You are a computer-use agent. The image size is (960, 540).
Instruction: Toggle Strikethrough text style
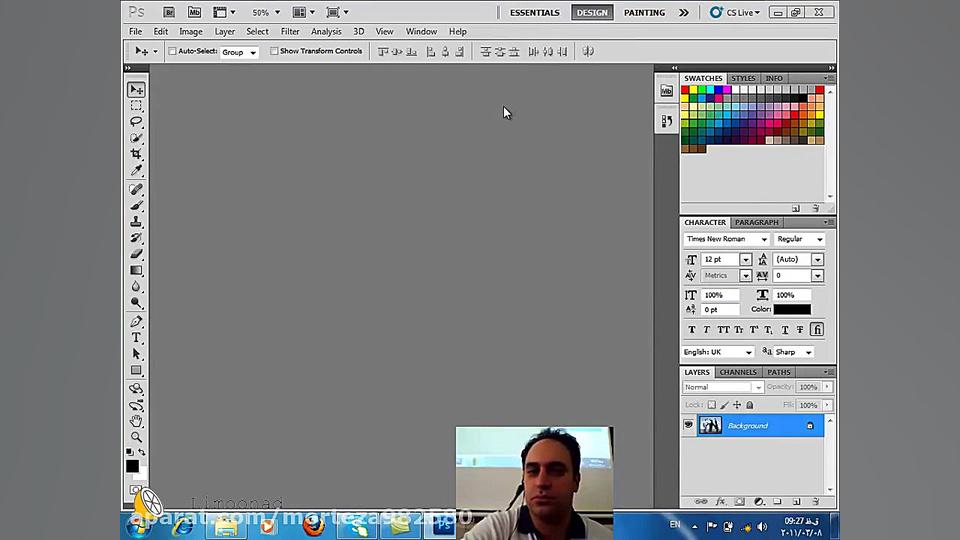800,330
